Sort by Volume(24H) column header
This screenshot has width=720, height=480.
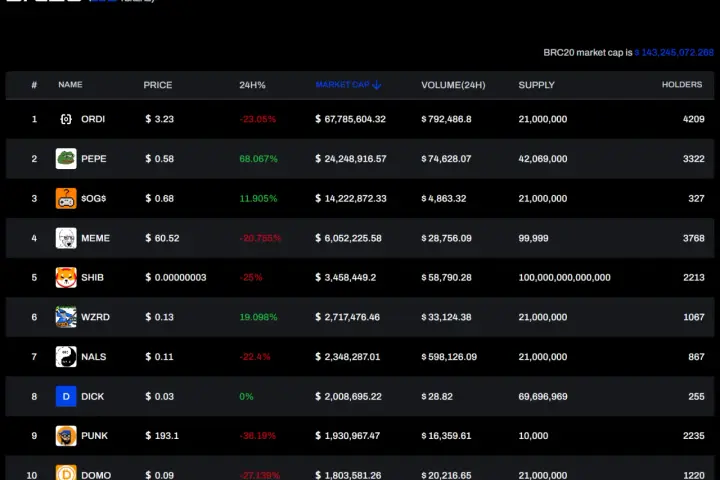(453, 85)
